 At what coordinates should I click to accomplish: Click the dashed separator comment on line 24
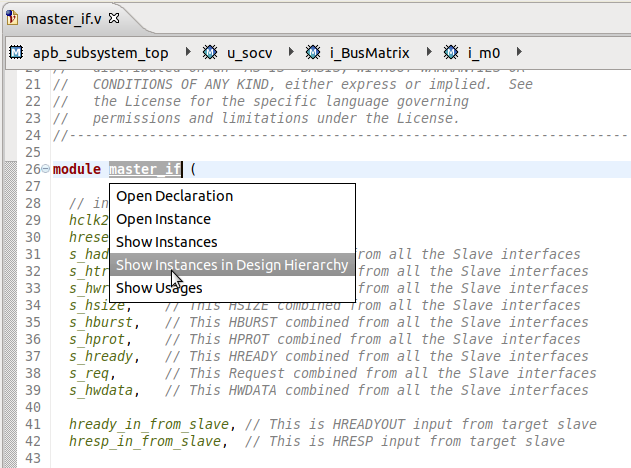pyautogui.click(x=340, y=136)
